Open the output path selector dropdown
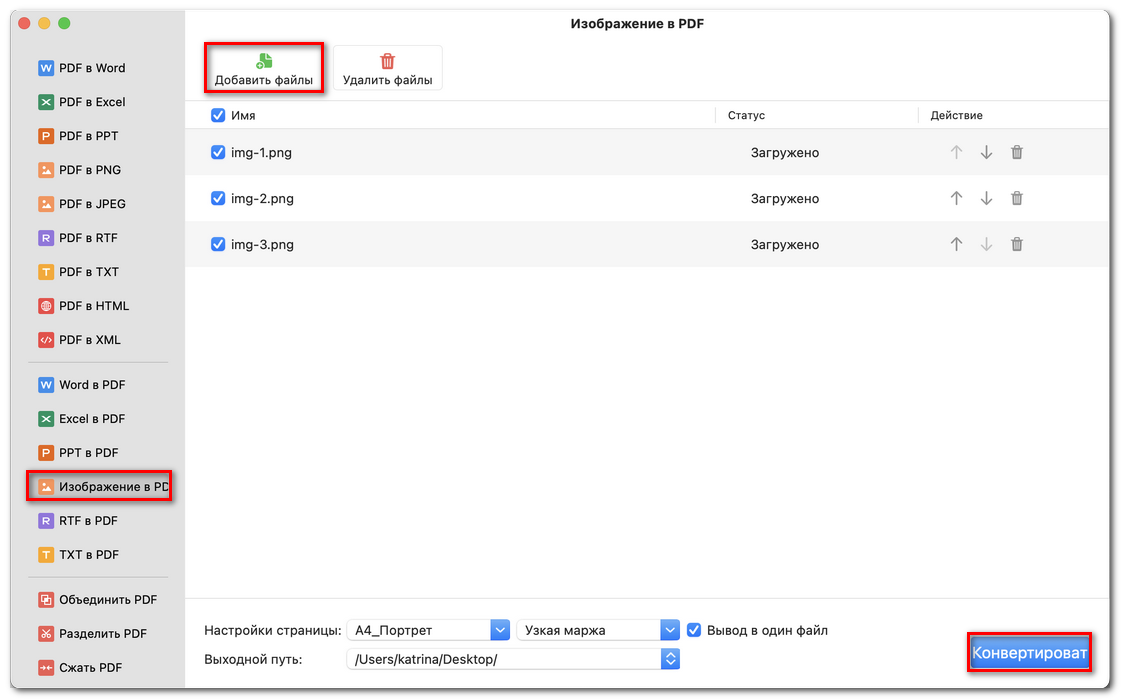The width and height of the screenshot is (1121, 699). point(671,659)
